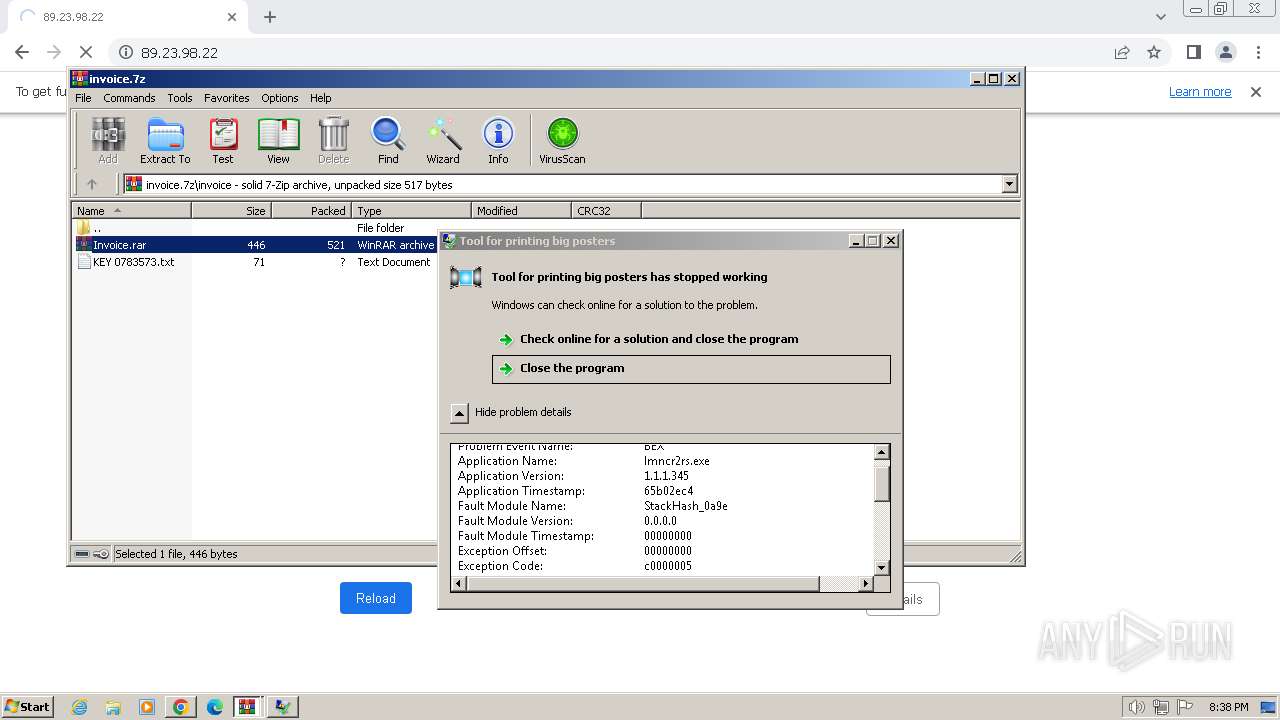Click the Windows Start button
The height and width of the screenshot is (720, 1280).
coord(28,707)
